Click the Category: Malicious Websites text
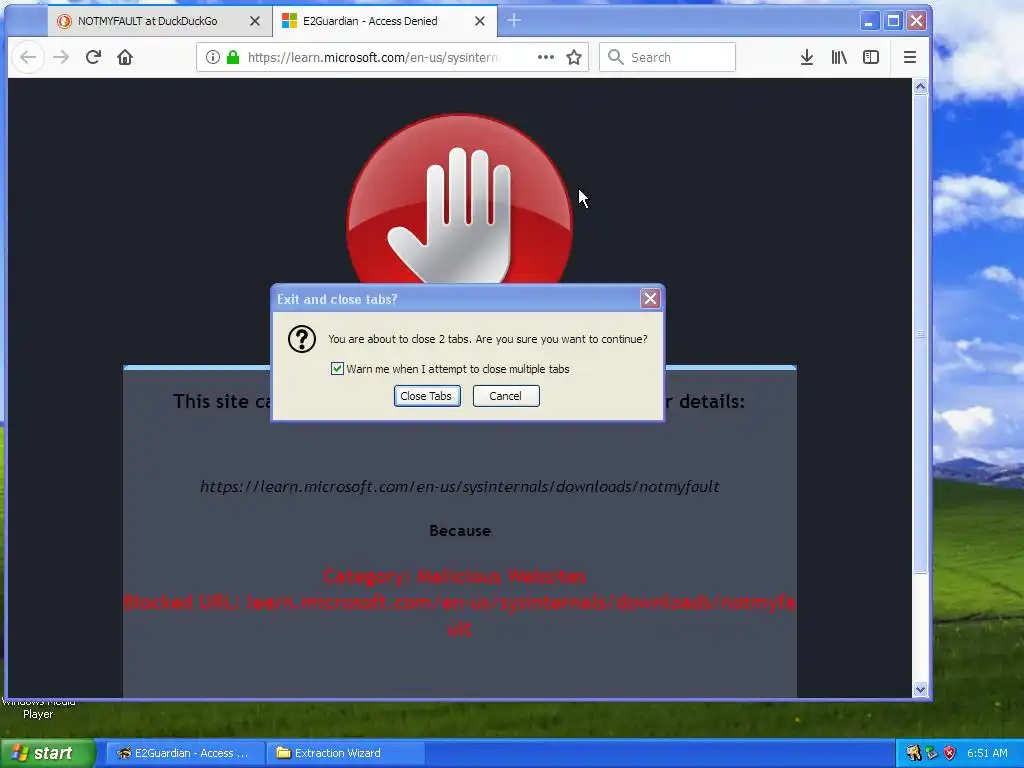The height and width of the screenshot is (768, 1024). click(455, 576)
